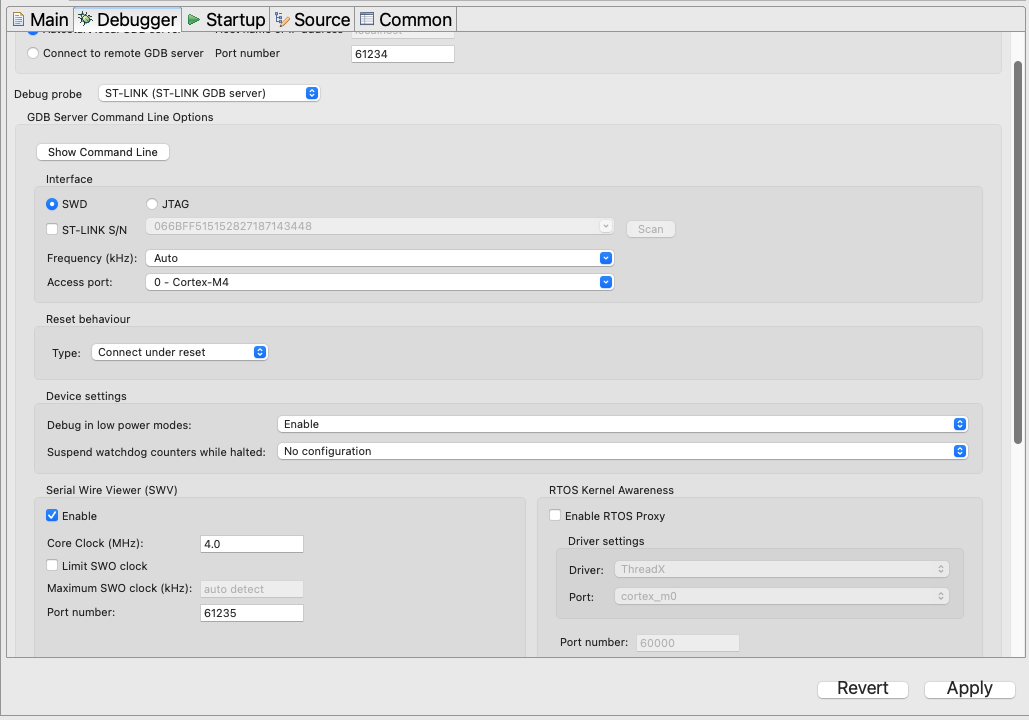Select the JTAG interface radio button
Screen dimensions: 1029x720
point(151,204)
